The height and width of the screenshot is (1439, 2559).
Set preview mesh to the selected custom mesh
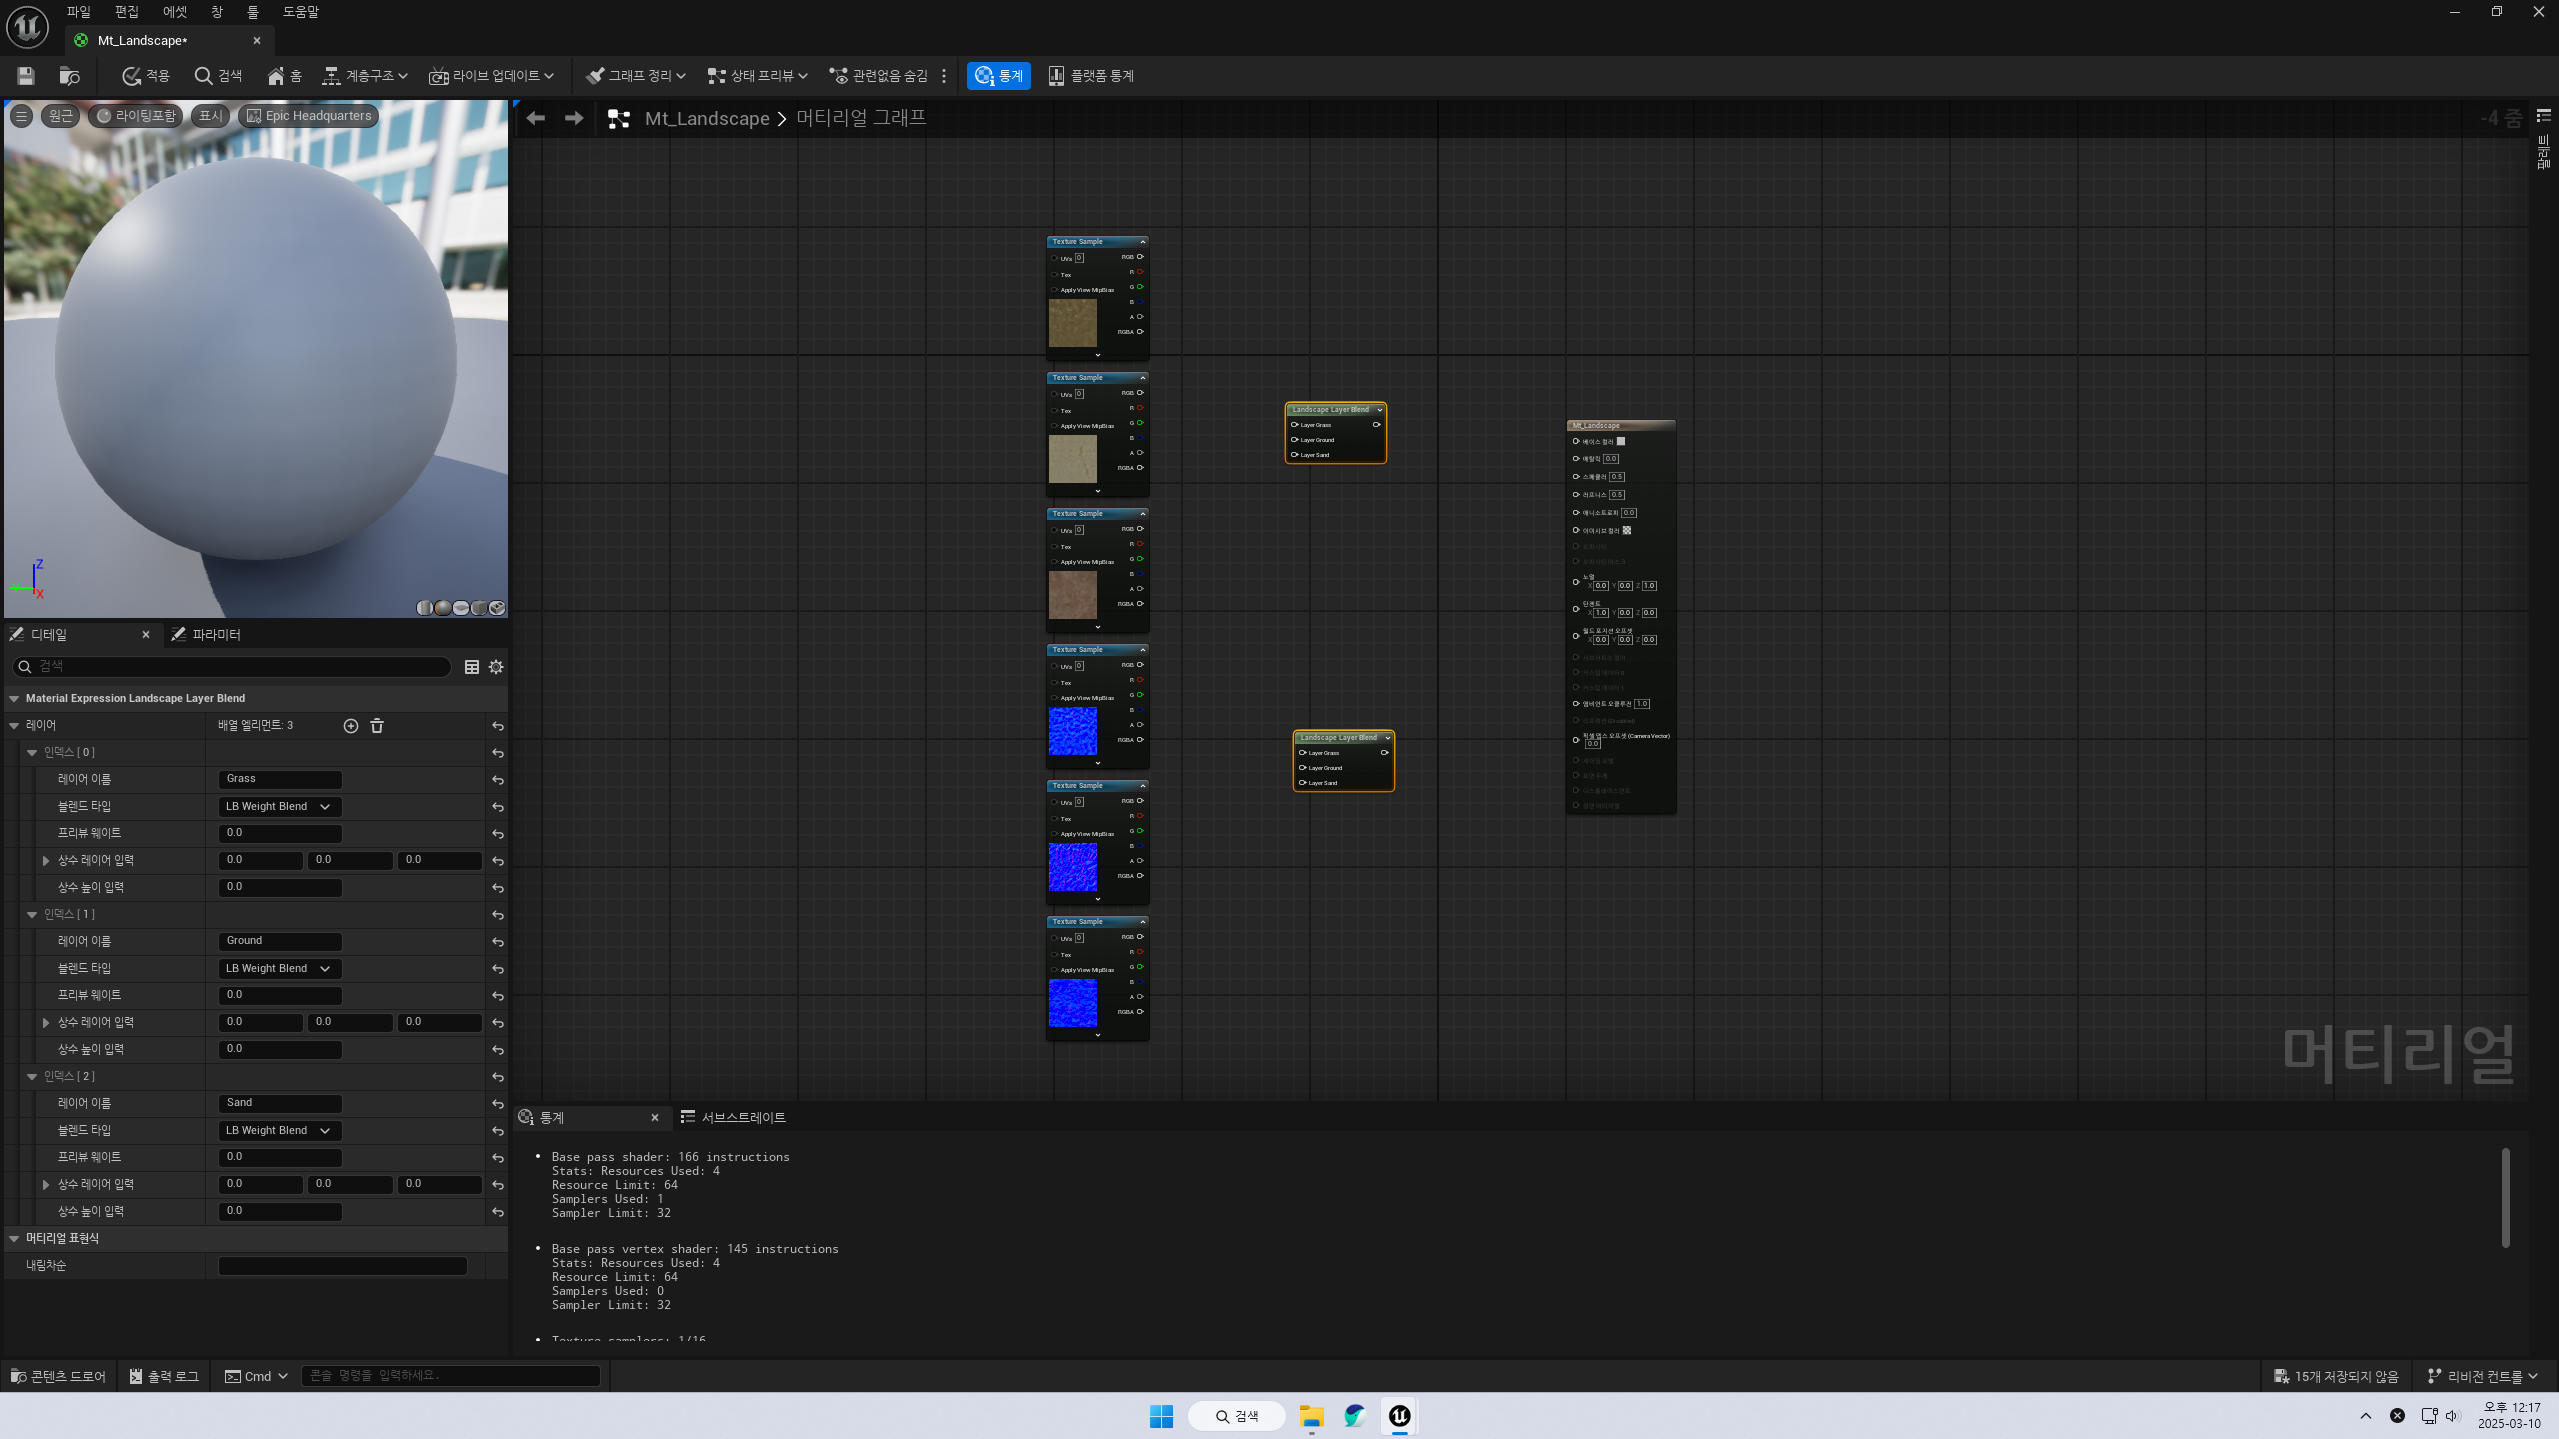coord(497,608)
